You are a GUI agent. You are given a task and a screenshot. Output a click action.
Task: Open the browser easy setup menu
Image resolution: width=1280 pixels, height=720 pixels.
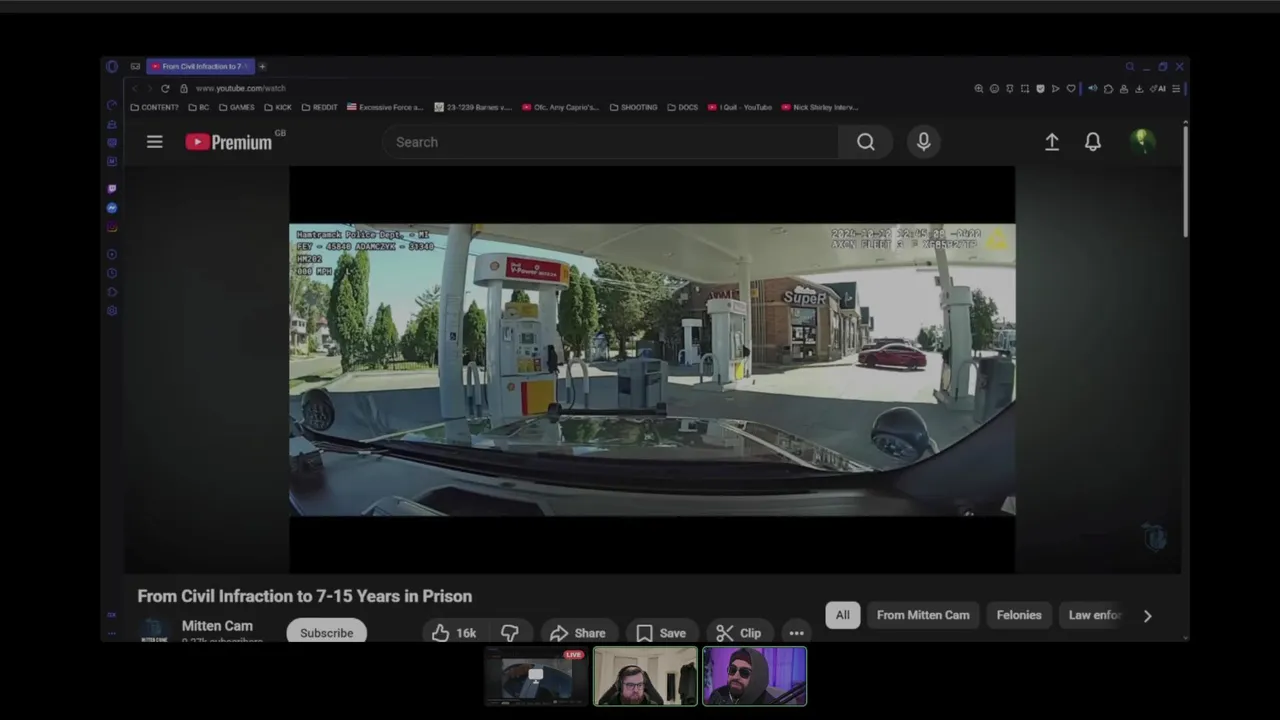click(1176, 89)
